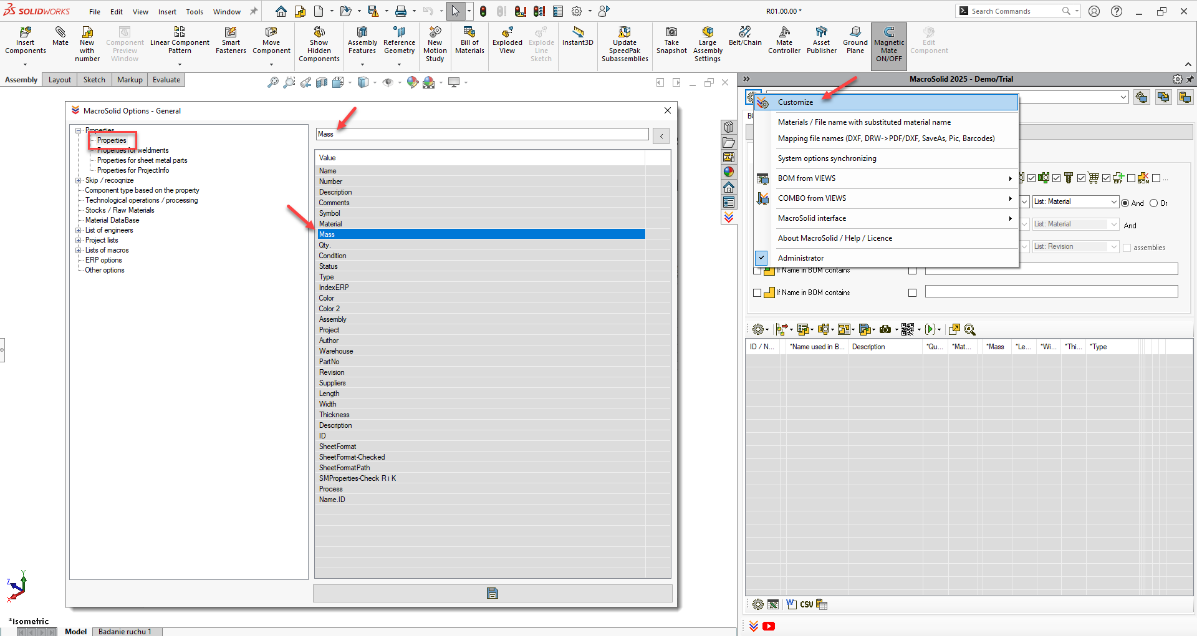Open the Asset Publisher
The width and height of the screenshot is (1197, 638).
coord(821,40)
